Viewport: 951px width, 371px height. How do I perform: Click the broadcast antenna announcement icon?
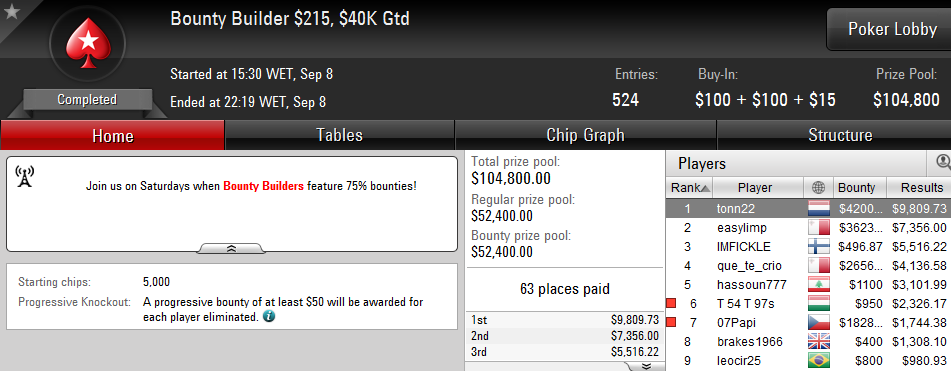pos(24,177)
